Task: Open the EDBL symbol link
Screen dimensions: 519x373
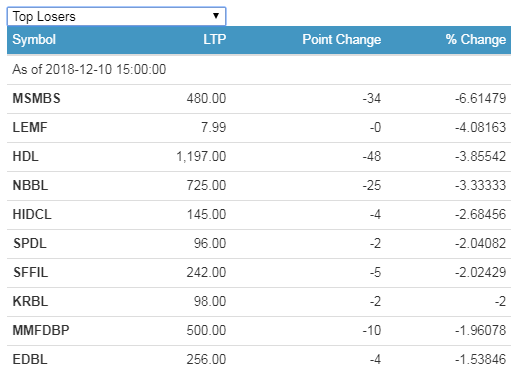Action: pyautogui.click(x=30, y=359)
